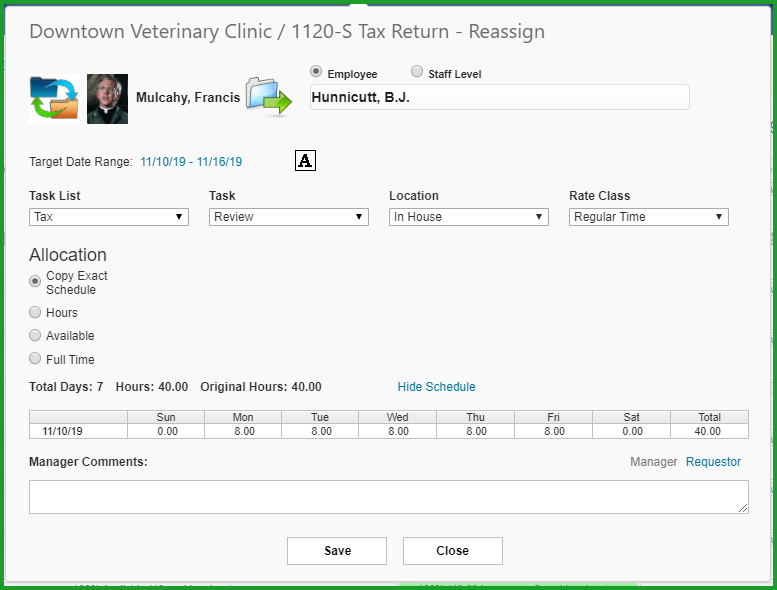The width and height of the screenshot is (777, 590).
Task: Click the Close button
Action: 453,551
